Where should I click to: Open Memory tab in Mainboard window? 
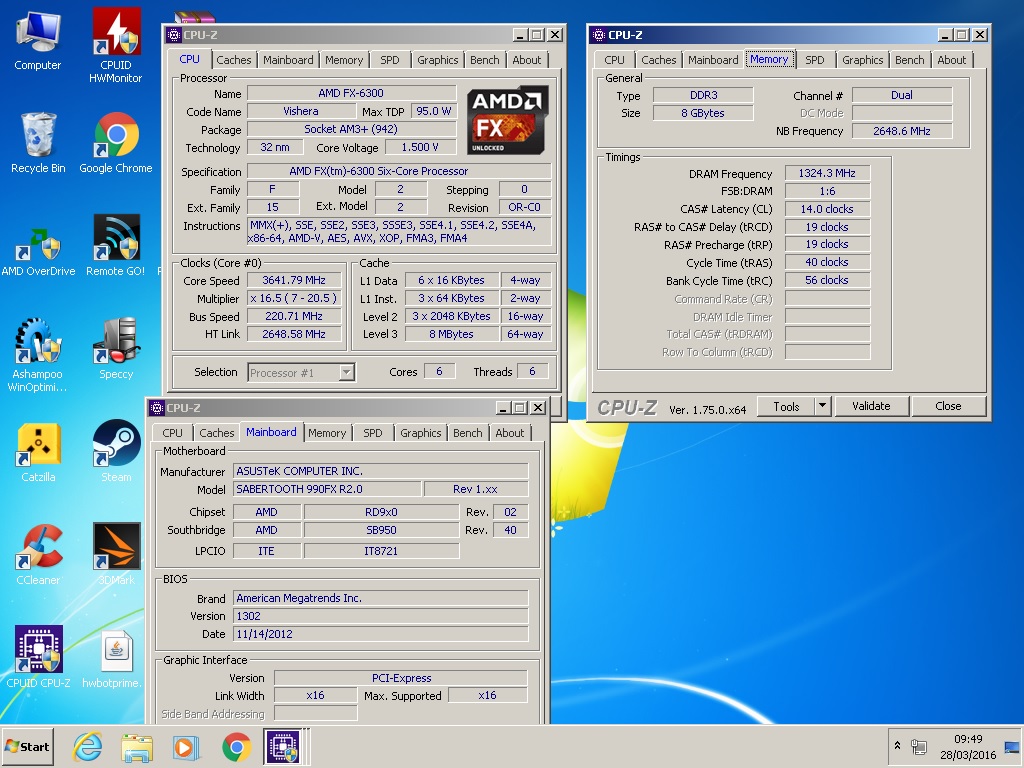pos(327,432)
